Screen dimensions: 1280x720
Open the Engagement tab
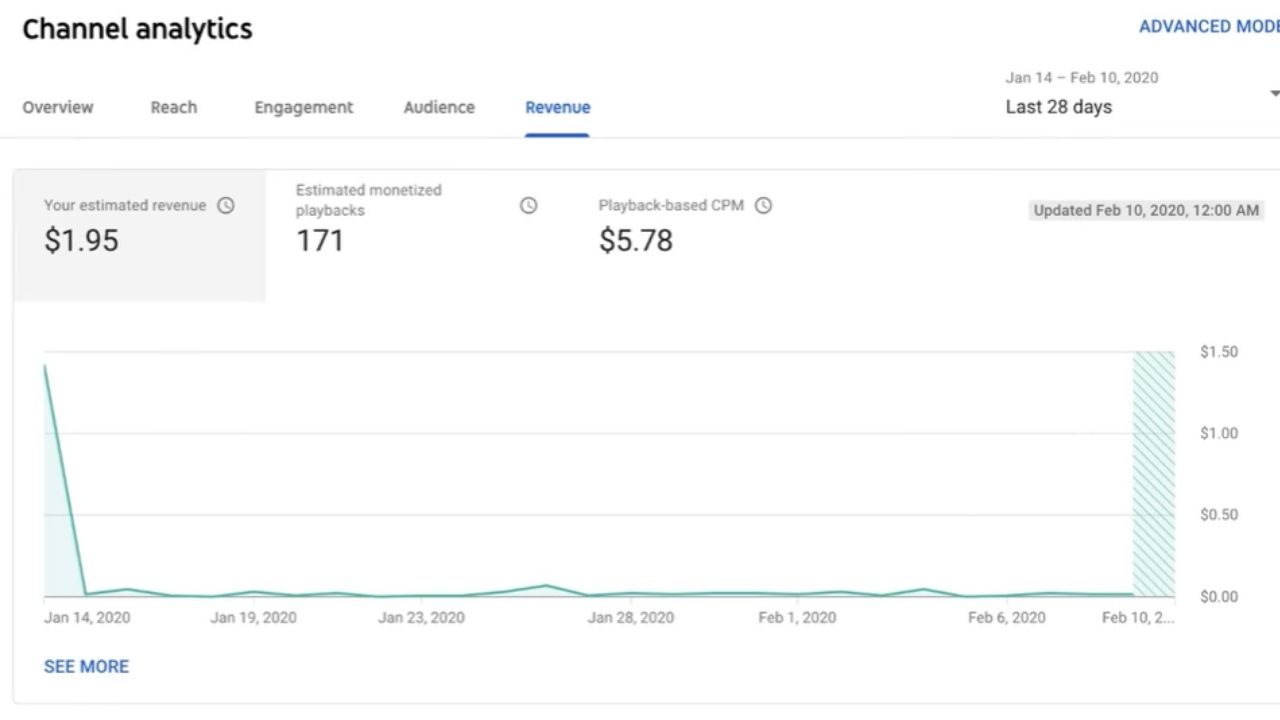tap(303, 107)
